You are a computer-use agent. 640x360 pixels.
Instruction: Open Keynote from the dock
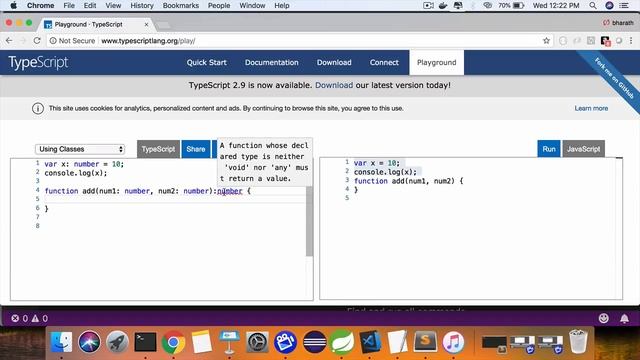(229, 342)
